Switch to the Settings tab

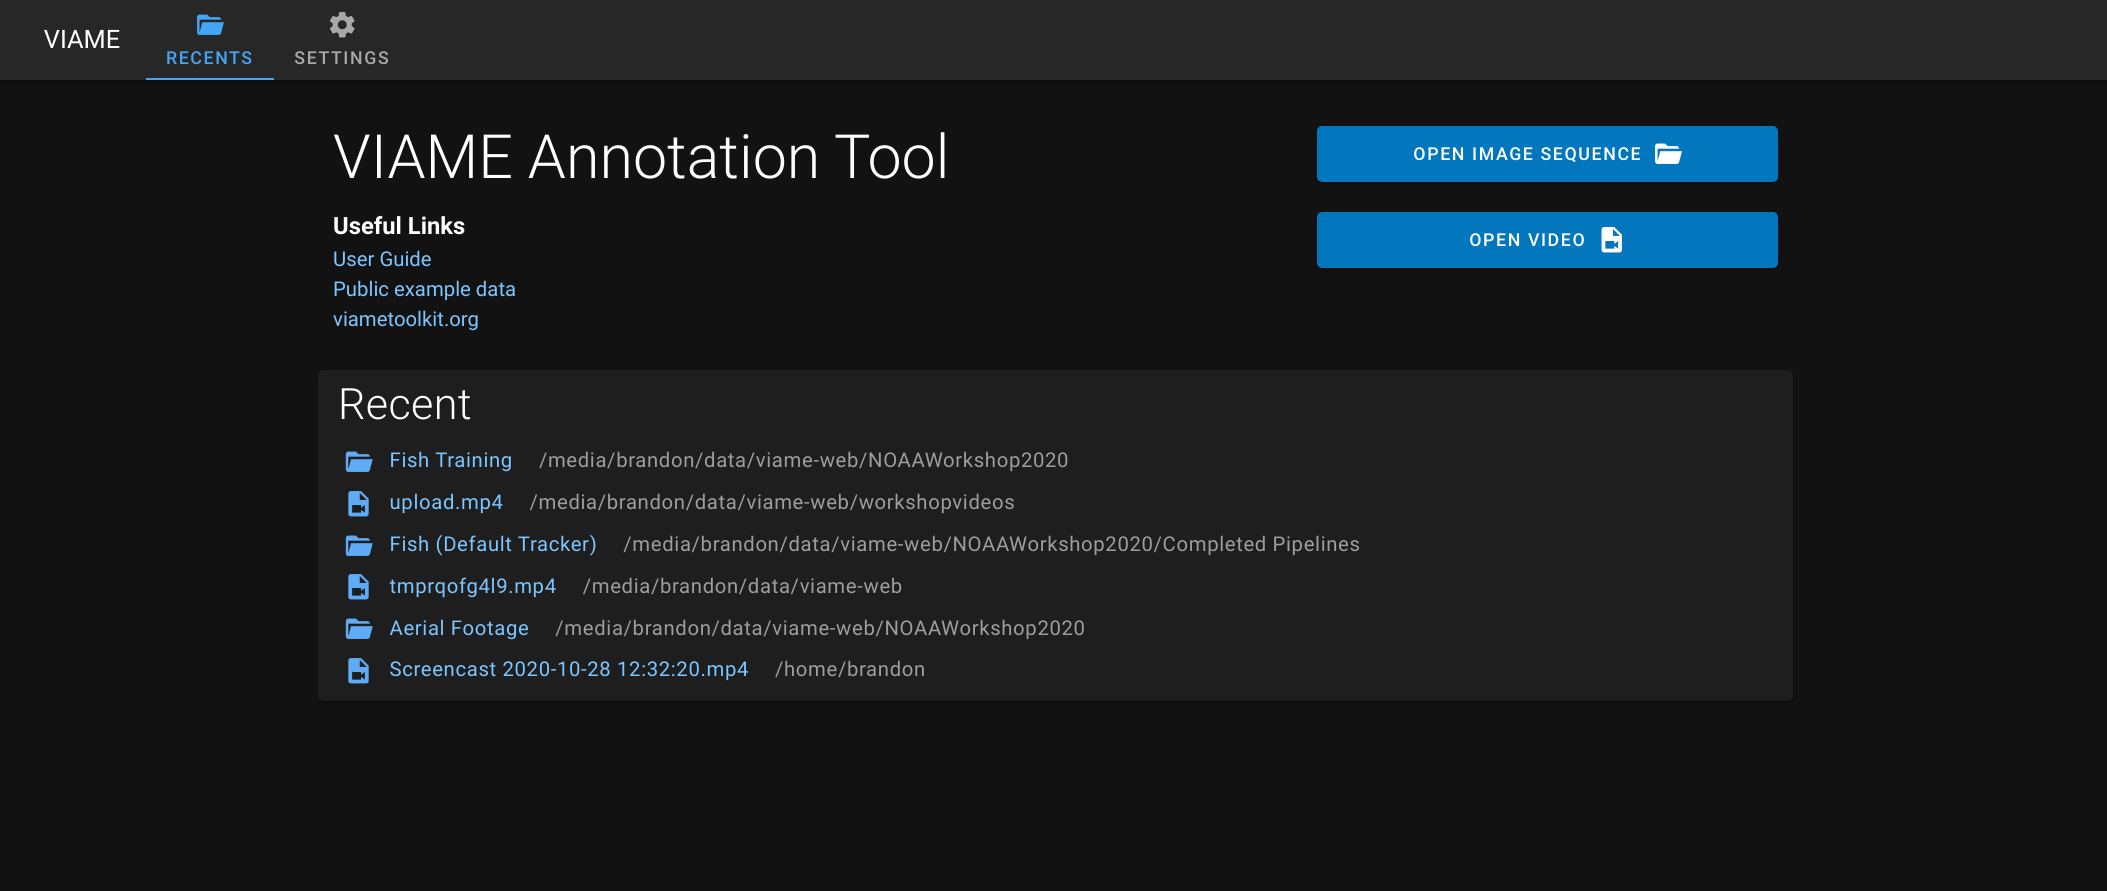pyautogui.click(x=342, y=40)
